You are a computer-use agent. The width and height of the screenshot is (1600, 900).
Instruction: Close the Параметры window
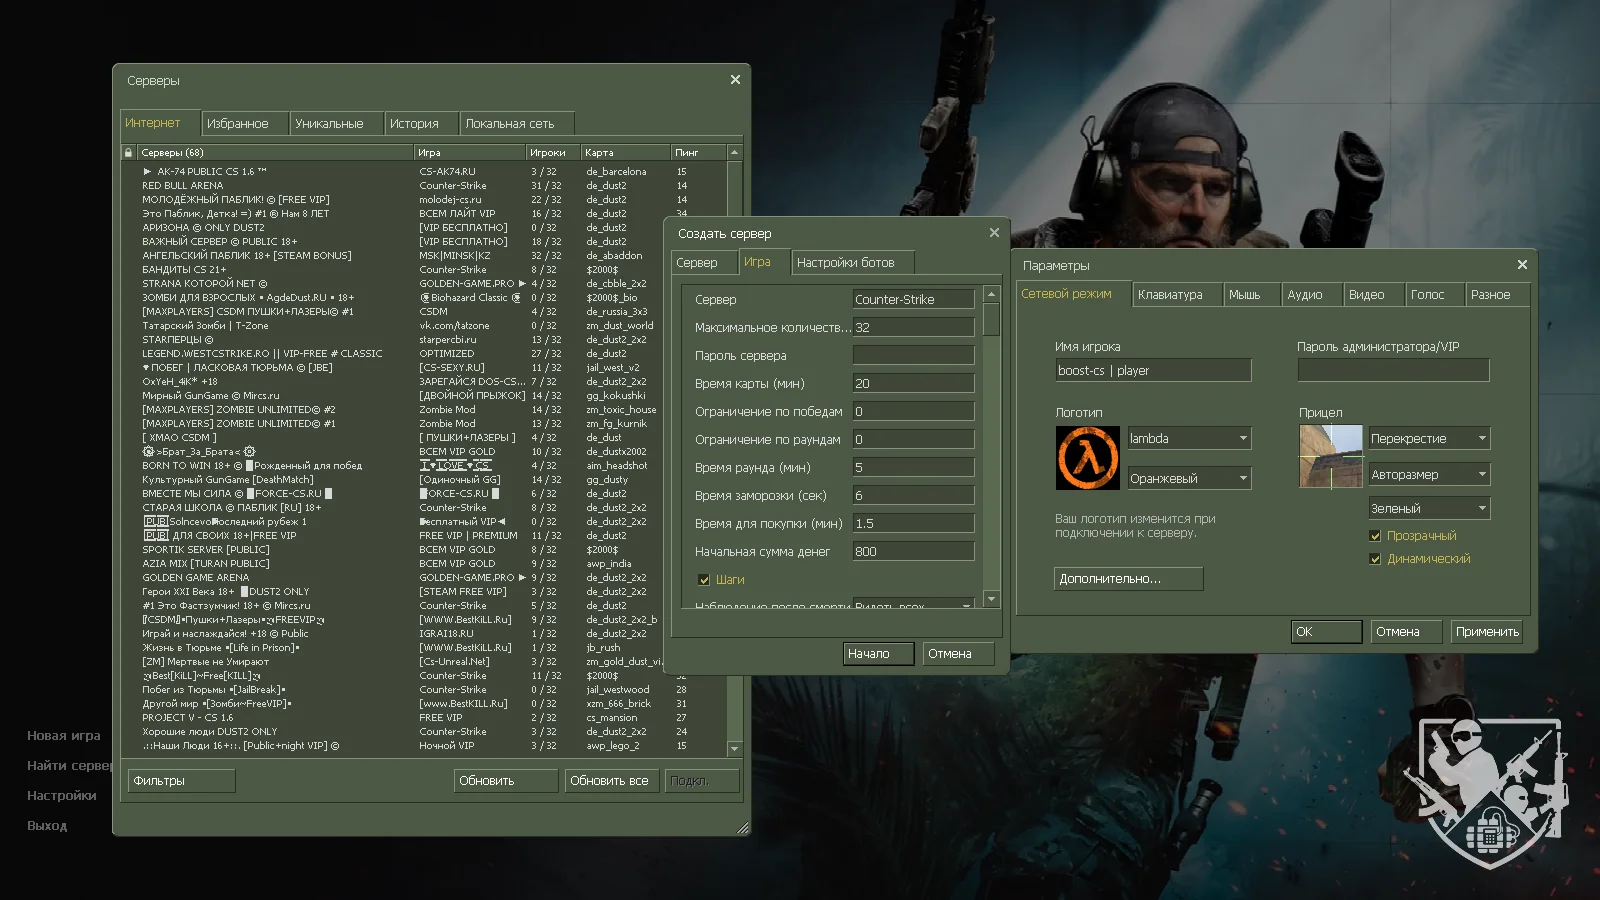[x=1522, y=265]
